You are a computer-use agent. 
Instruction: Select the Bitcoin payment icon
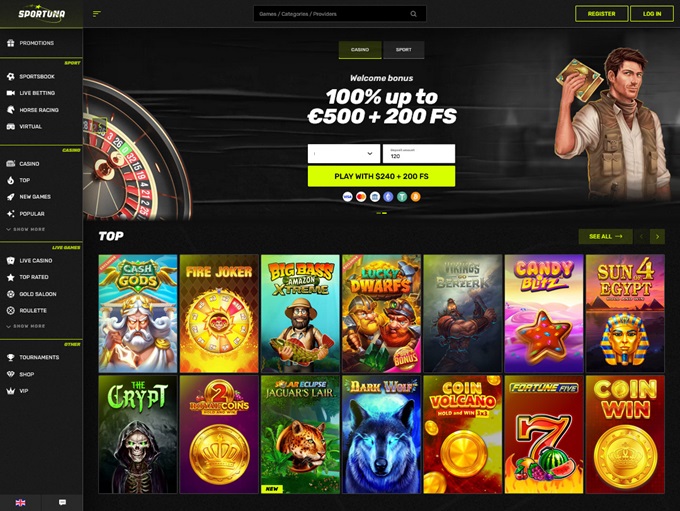415,197
